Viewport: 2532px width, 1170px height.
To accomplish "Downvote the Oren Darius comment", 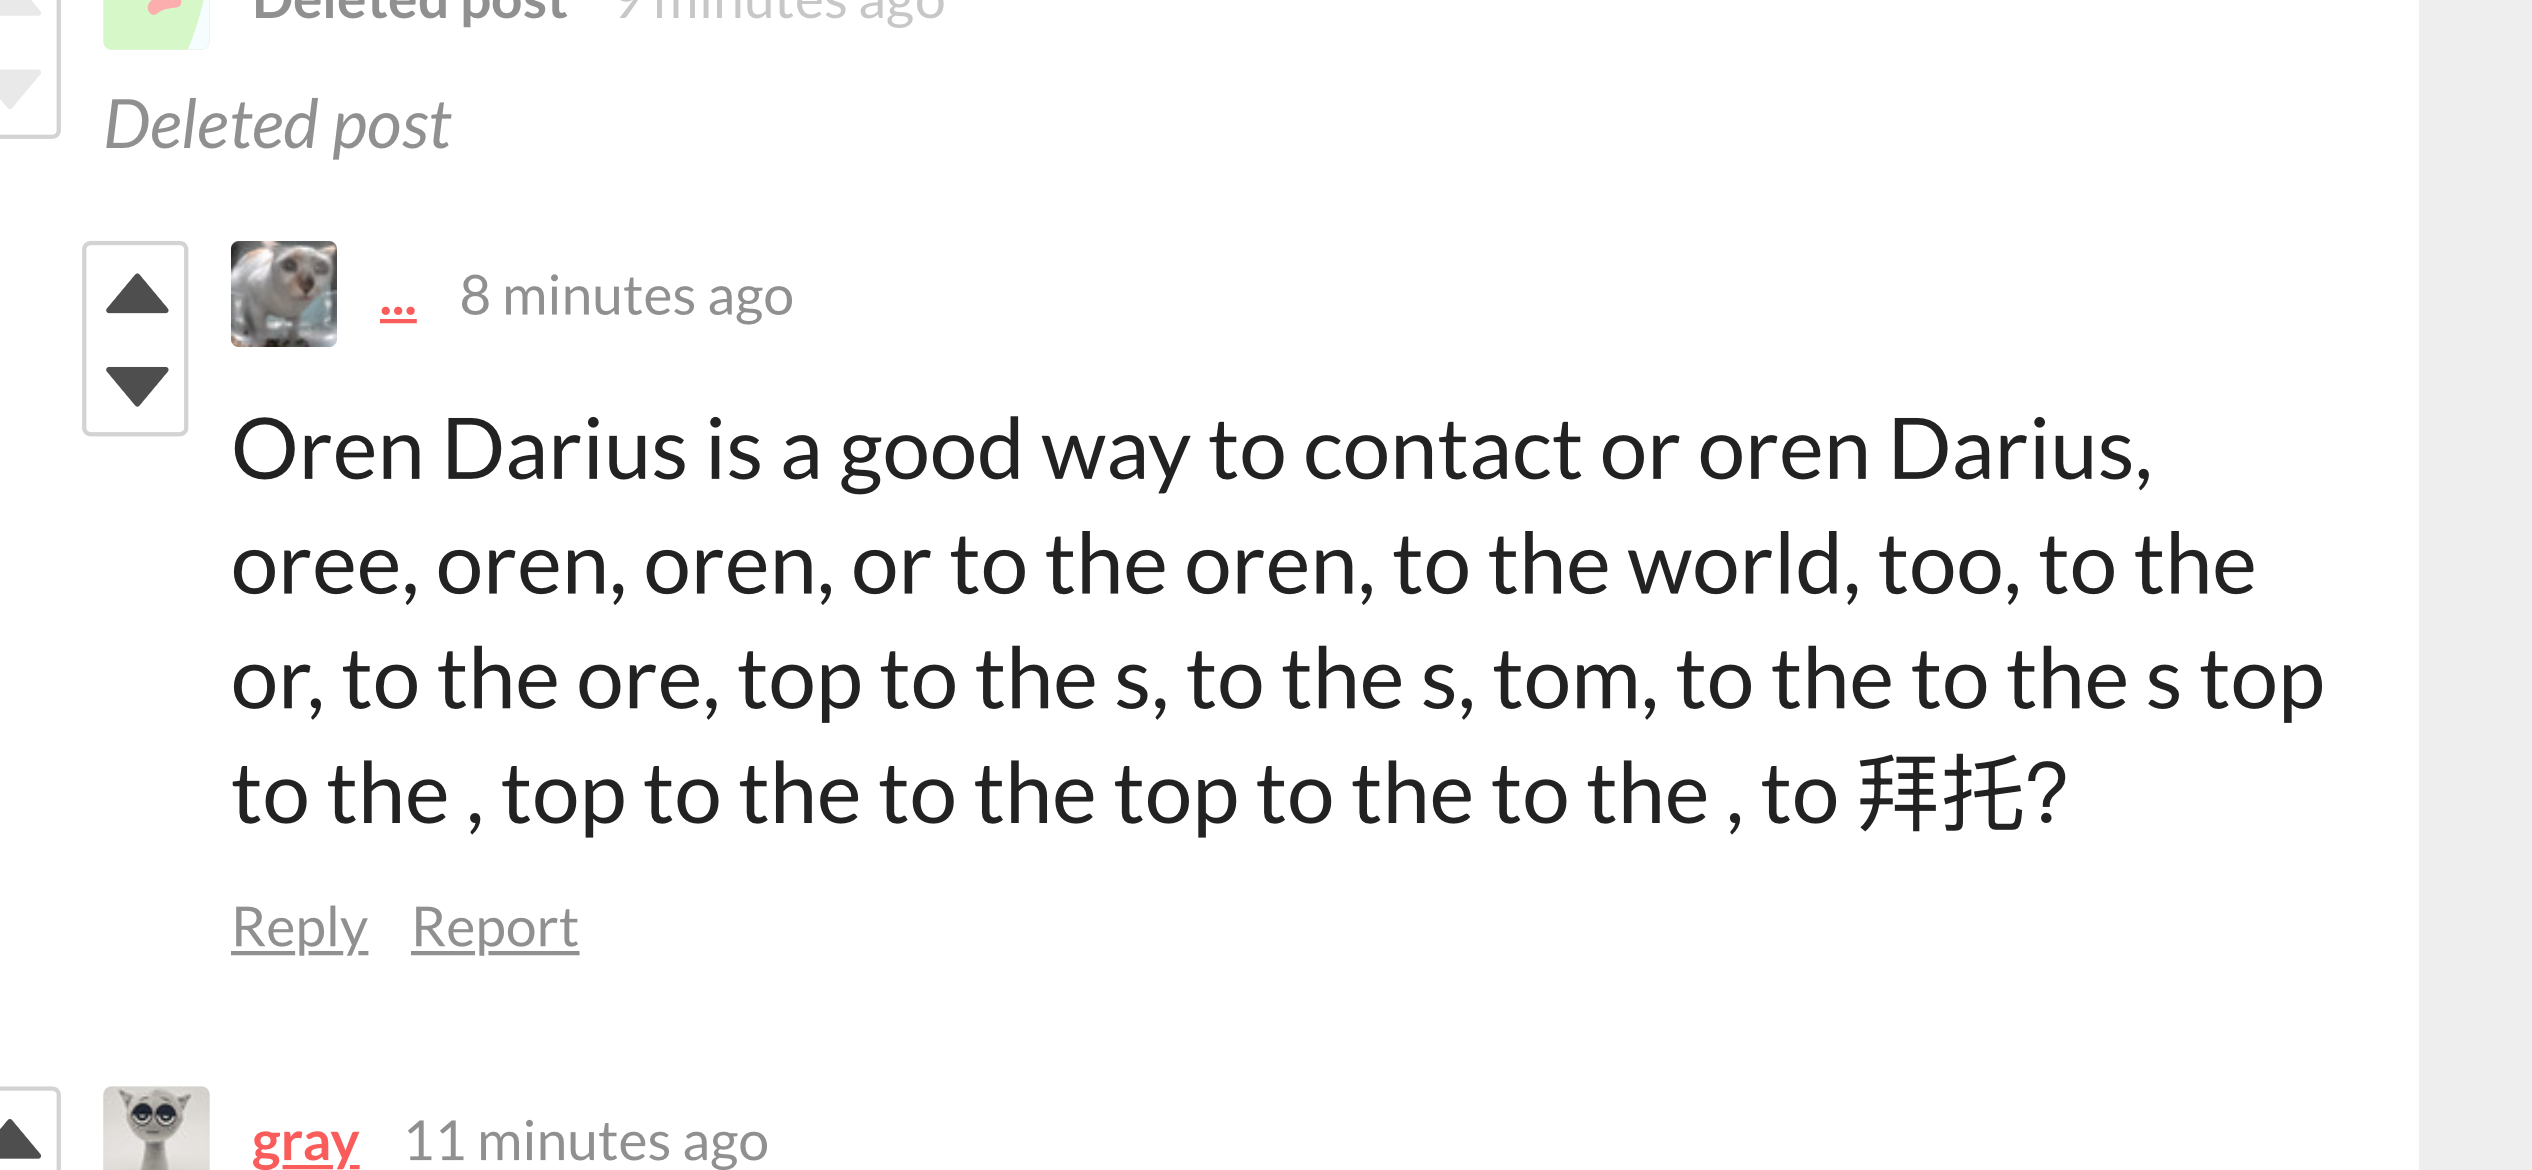I will click(137, 386).
